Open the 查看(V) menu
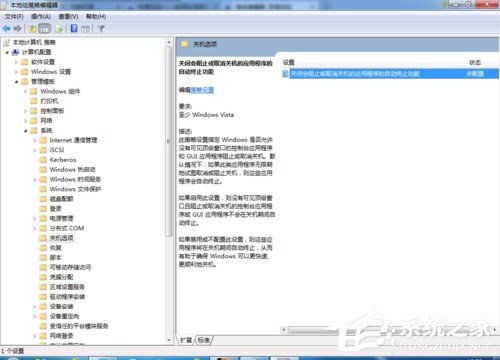 click(68, 16)
